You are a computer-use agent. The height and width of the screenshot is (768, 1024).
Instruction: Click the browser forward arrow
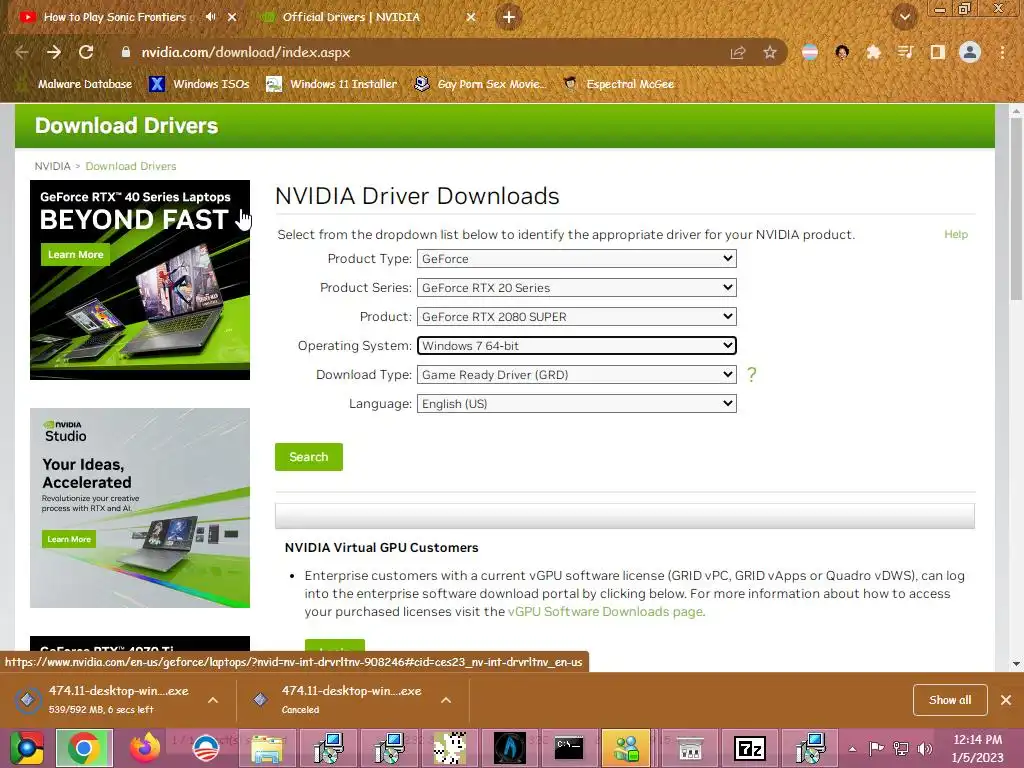coord(54,52)
